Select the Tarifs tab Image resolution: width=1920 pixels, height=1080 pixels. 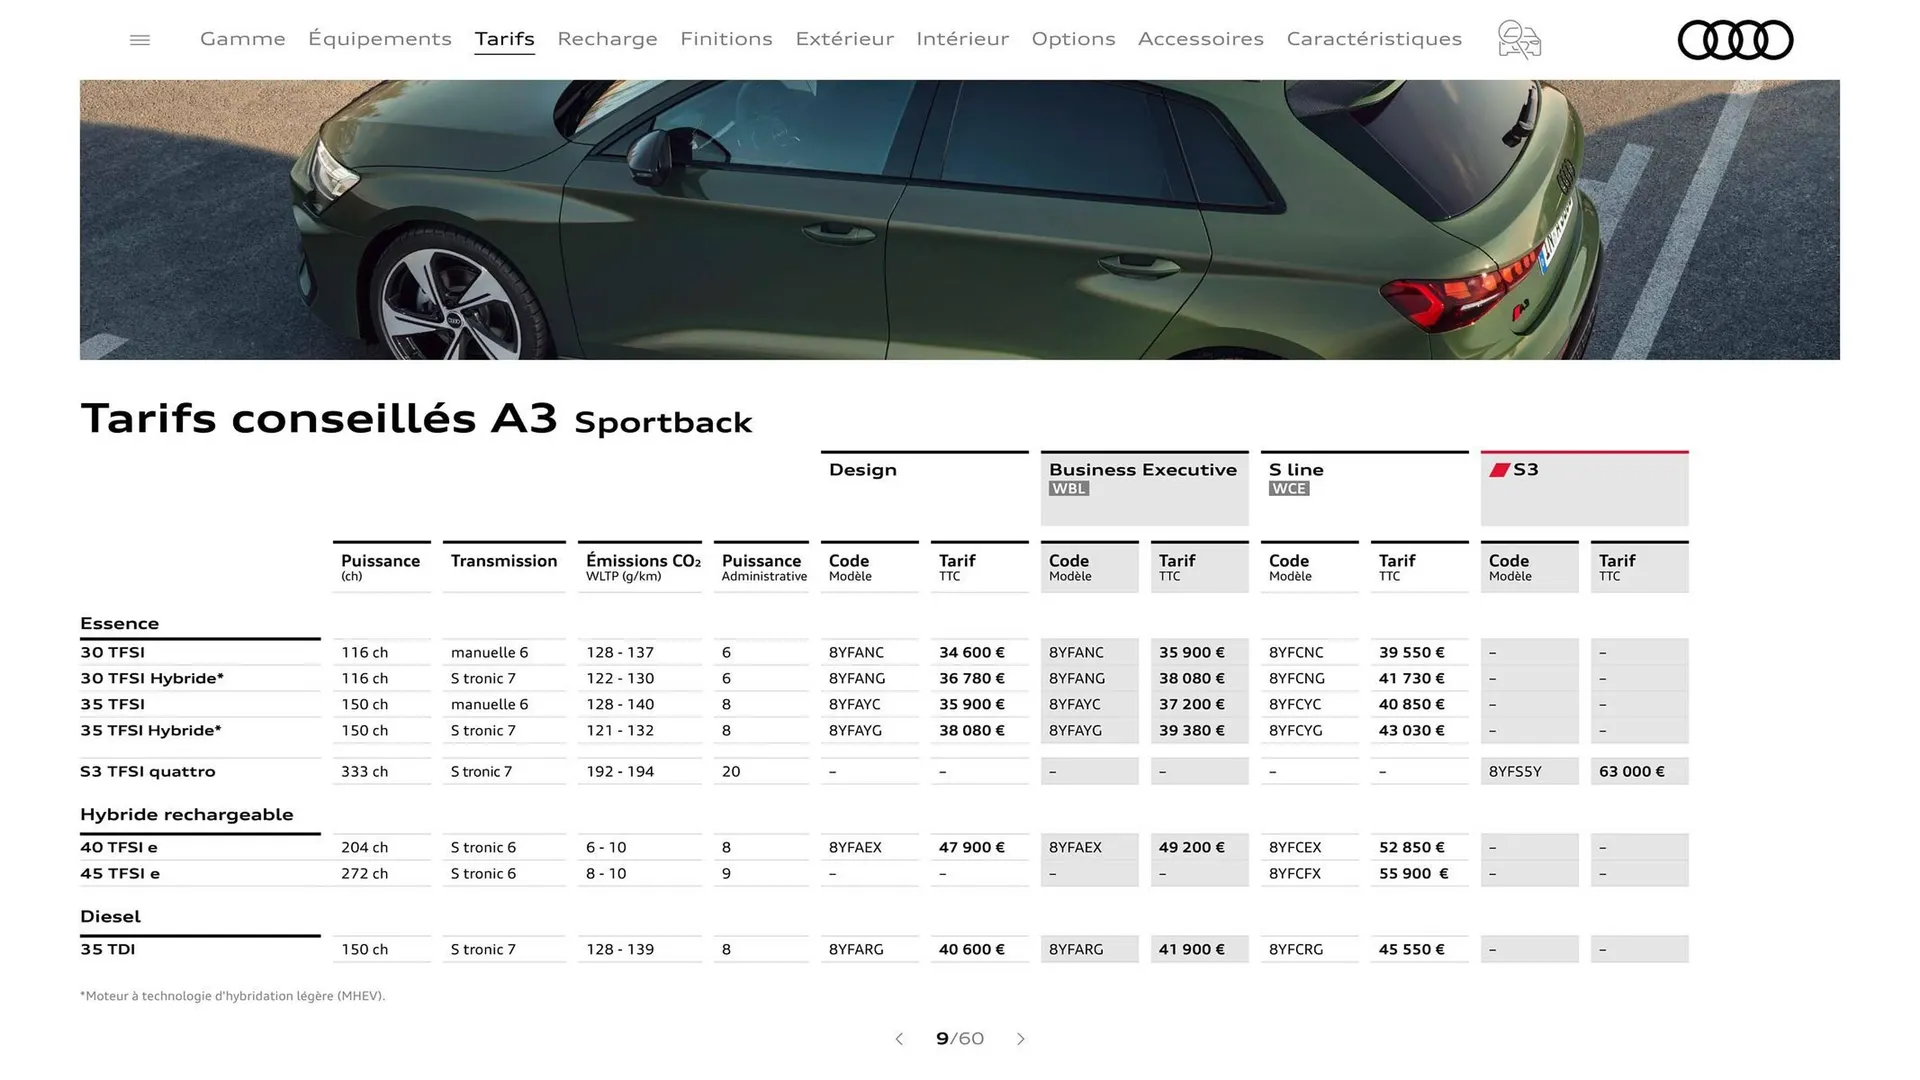pyautogui.click(x=504, y=39)
